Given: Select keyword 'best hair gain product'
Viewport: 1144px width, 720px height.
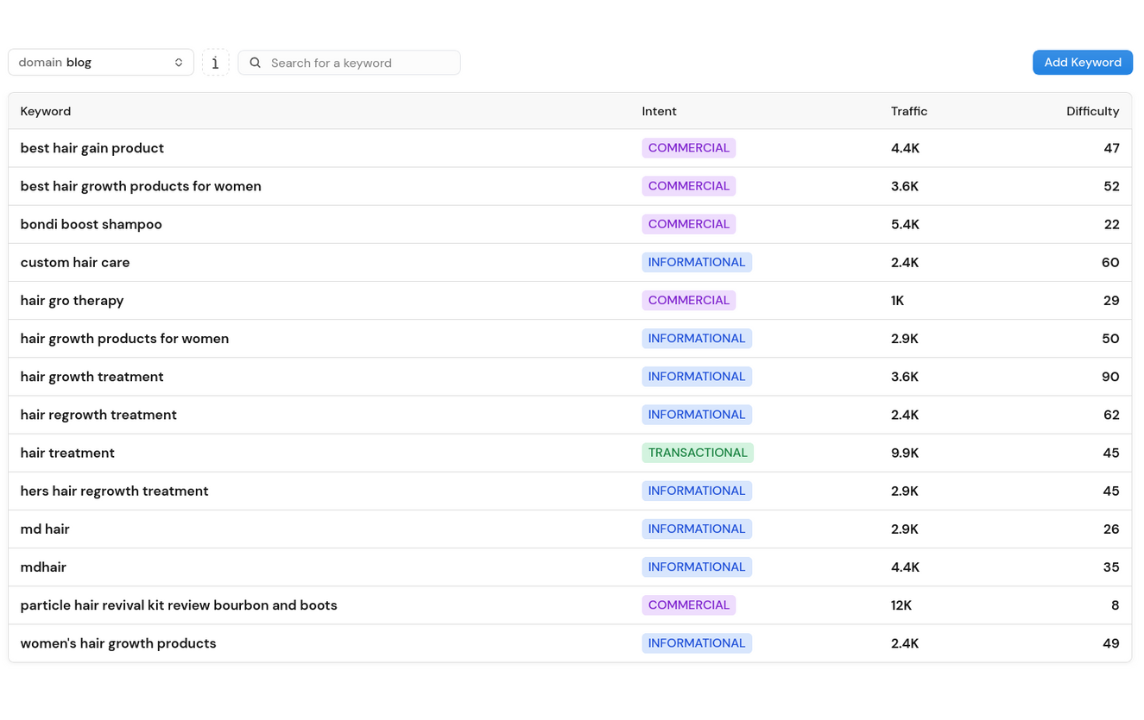Looking at the screenshot, I should 92,148.
